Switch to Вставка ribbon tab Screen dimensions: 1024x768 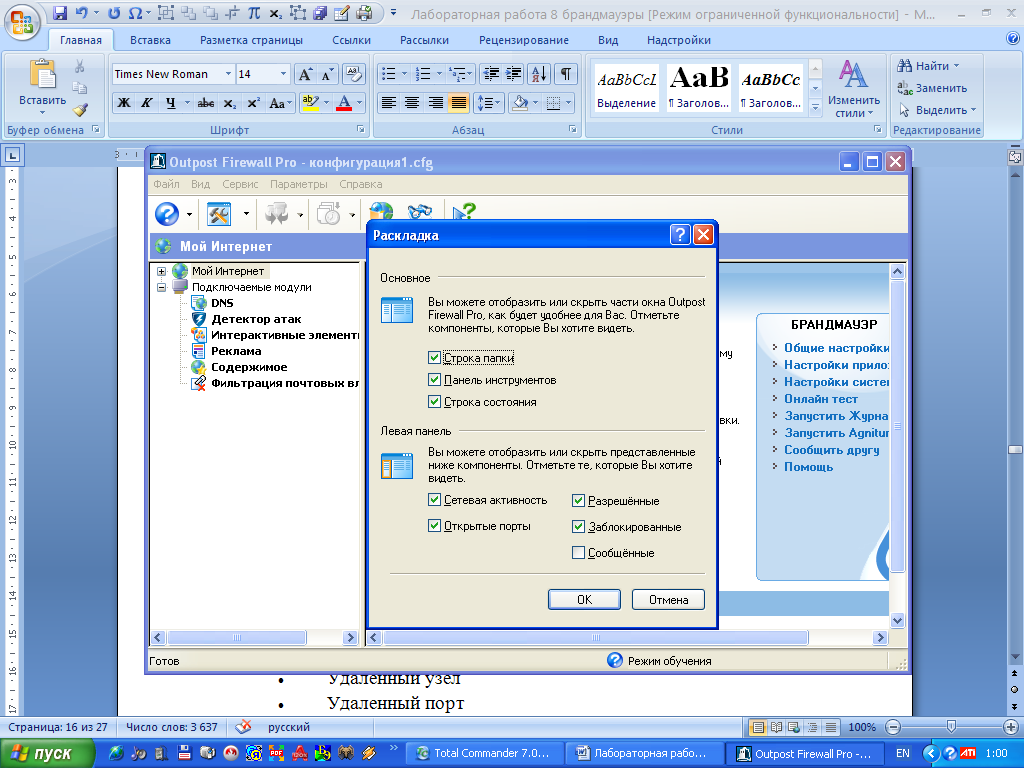(150, 40)
